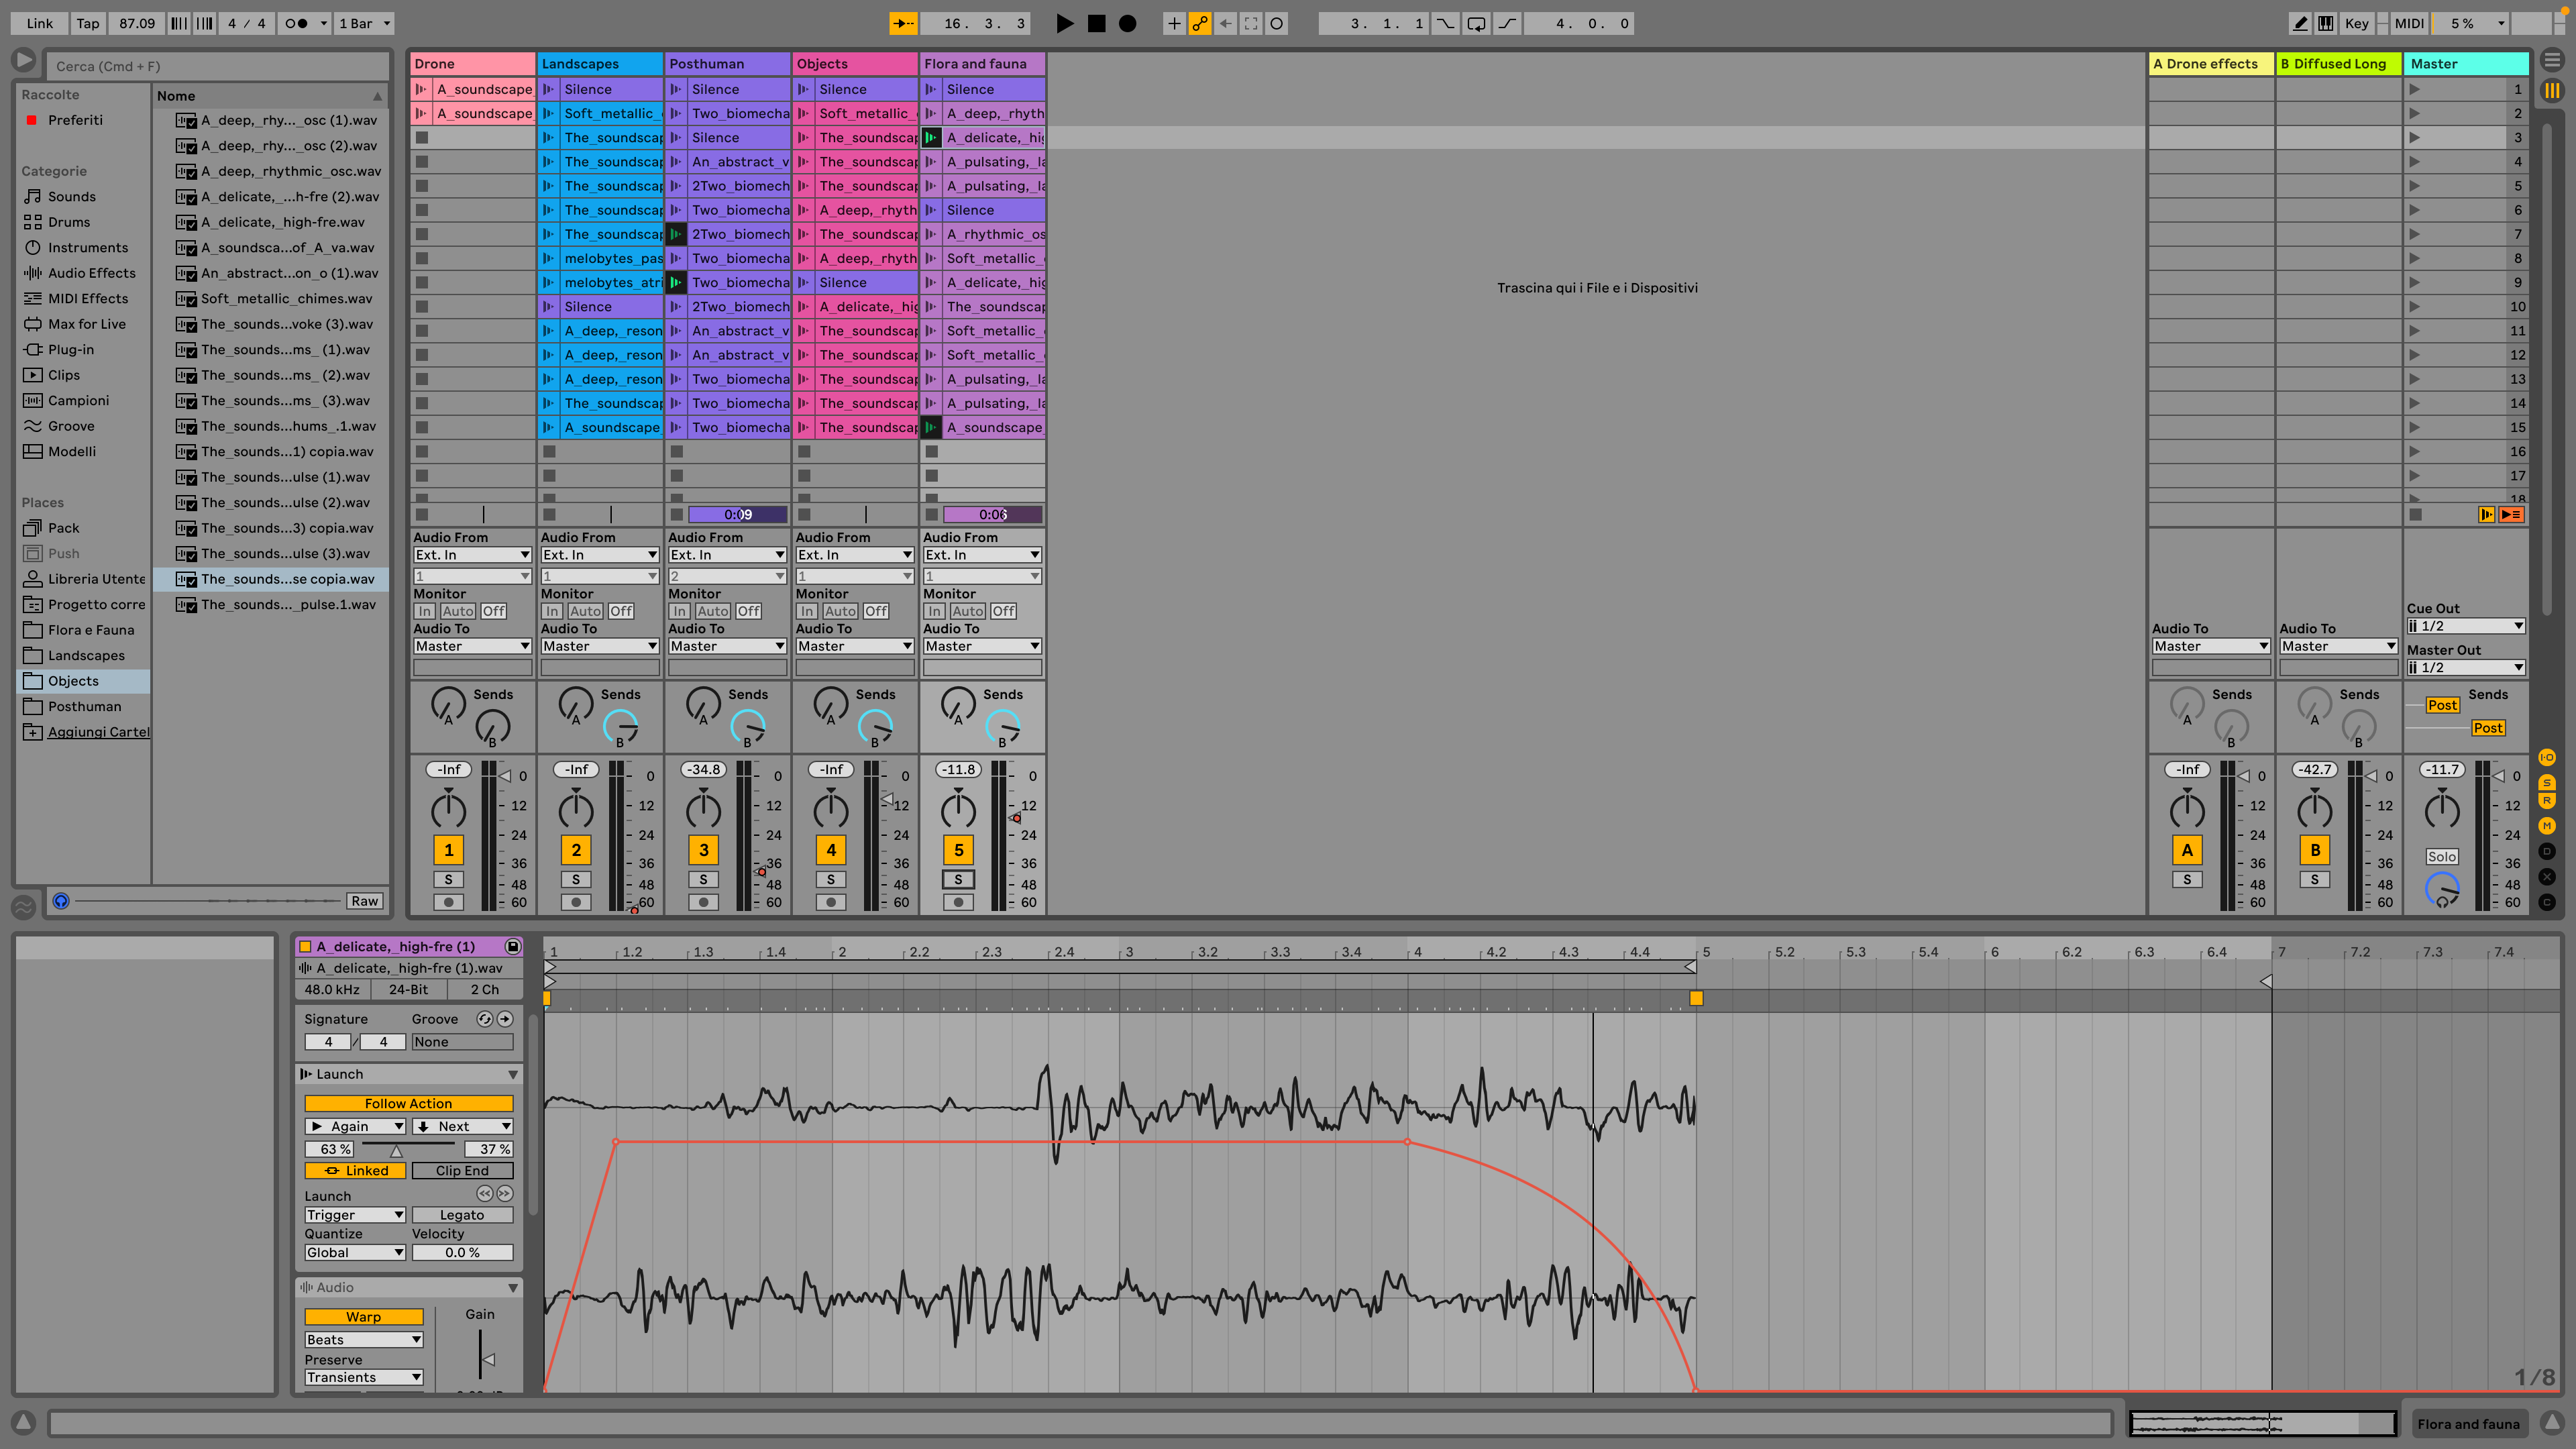Click the Follow Action button
Image resolution: width=2576 pixels, height=1449 pixels.
click(408, 1103)
